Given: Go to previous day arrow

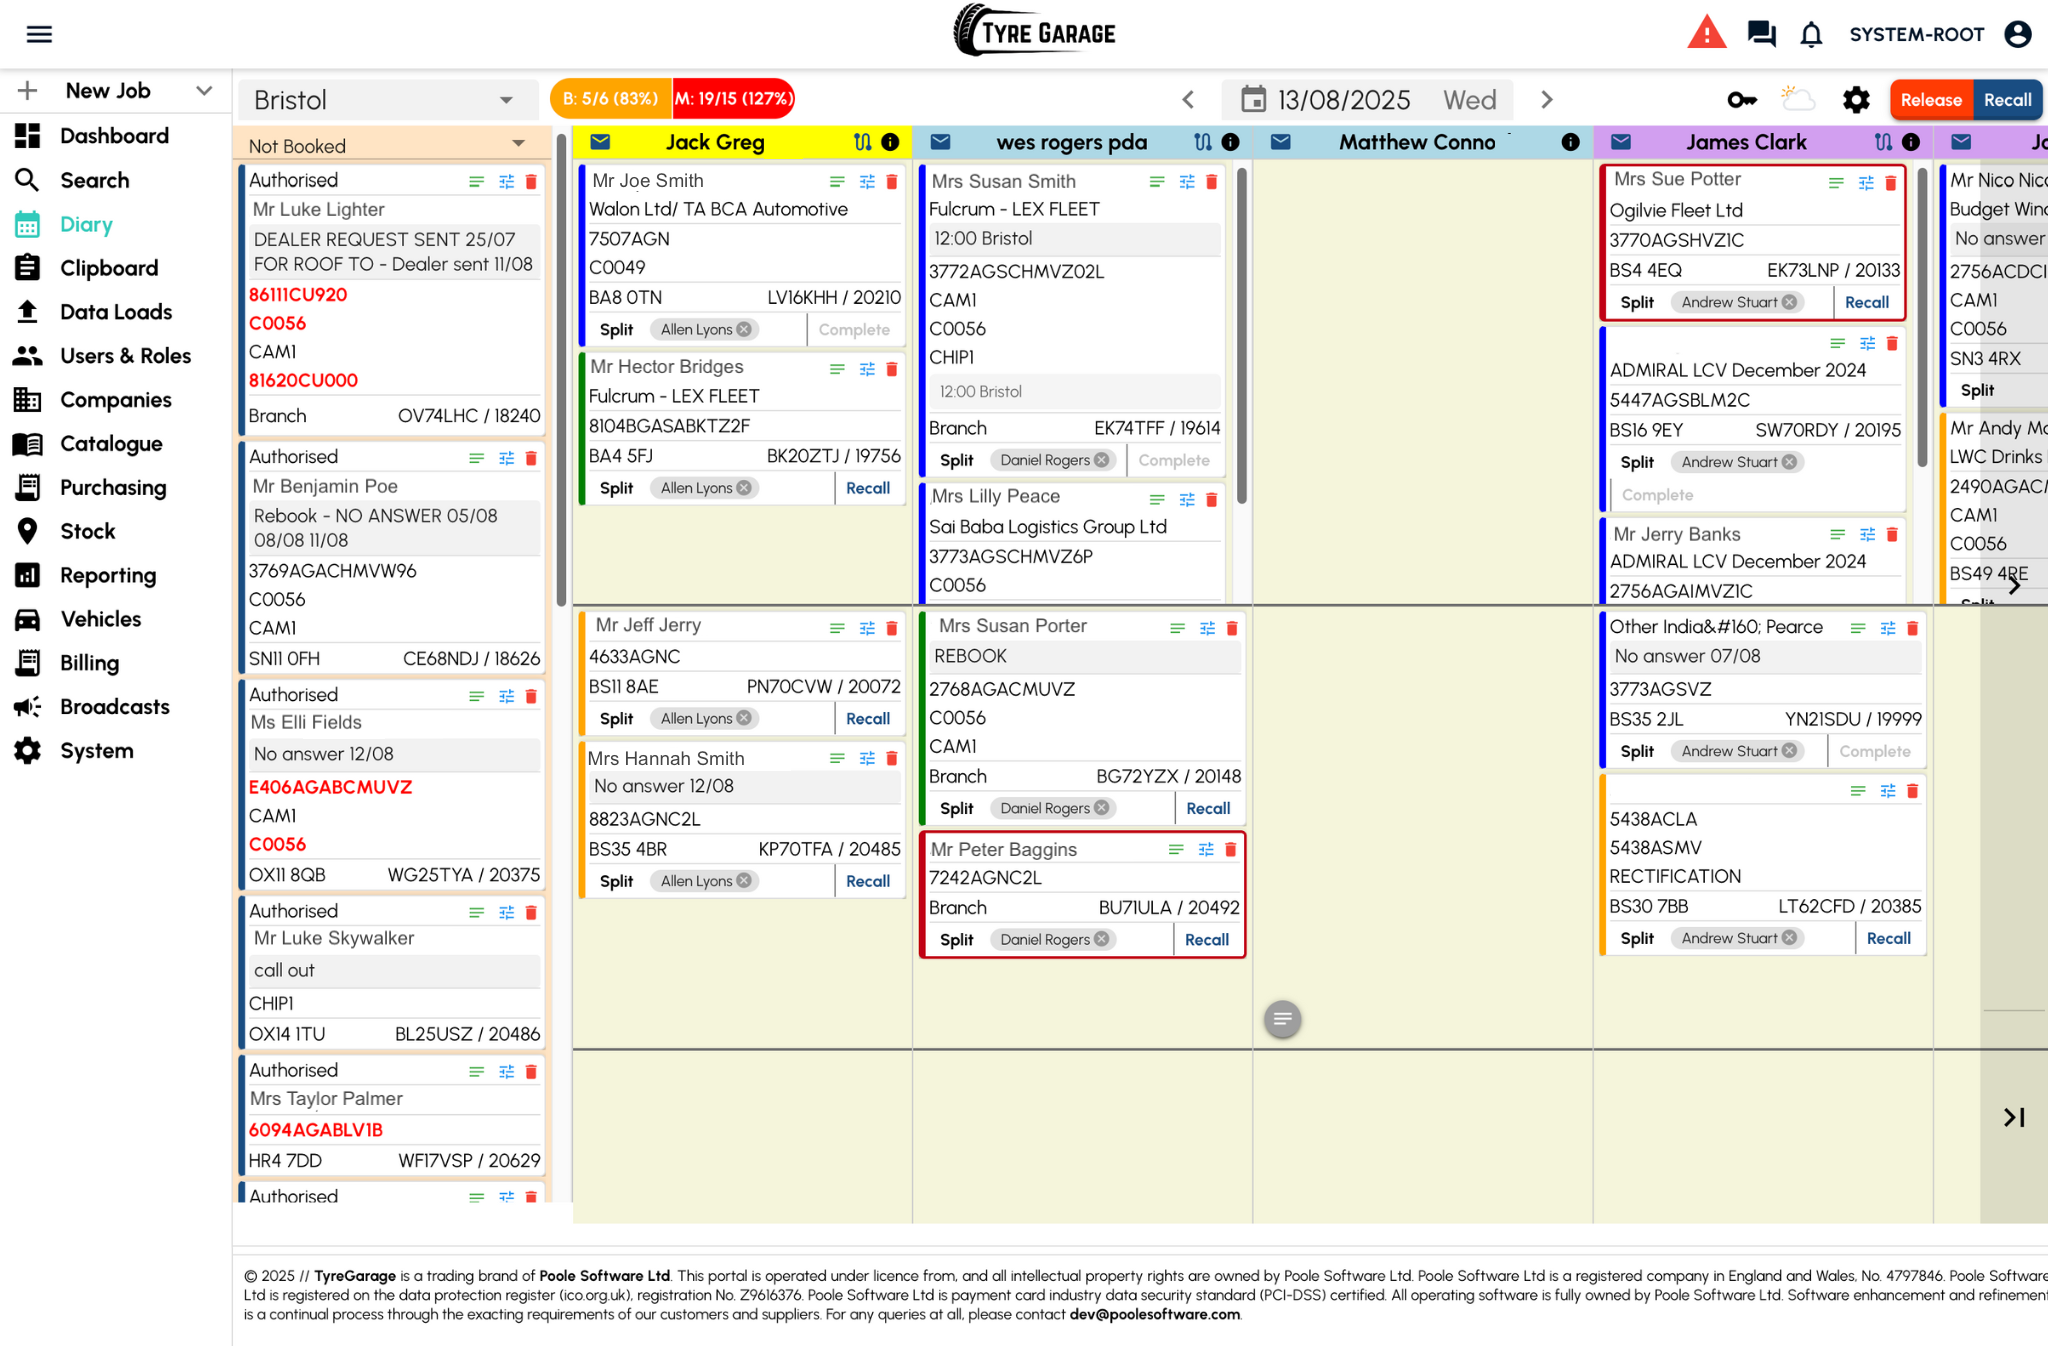Looking at the screenshot, I should 1188,100.
